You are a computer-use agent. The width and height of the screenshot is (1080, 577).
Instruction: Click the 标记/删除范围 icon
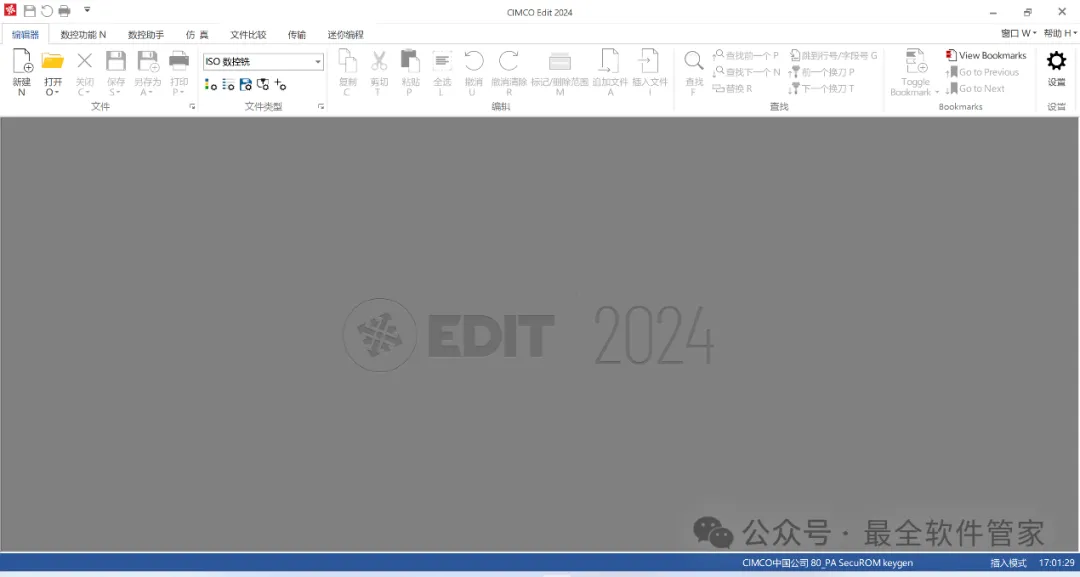pos(559,61)
